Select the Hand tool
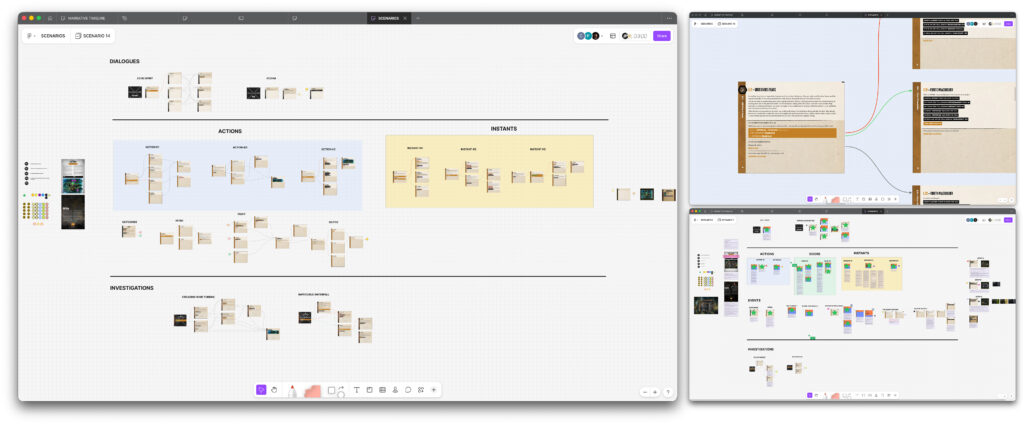 [x=274, y=390]
